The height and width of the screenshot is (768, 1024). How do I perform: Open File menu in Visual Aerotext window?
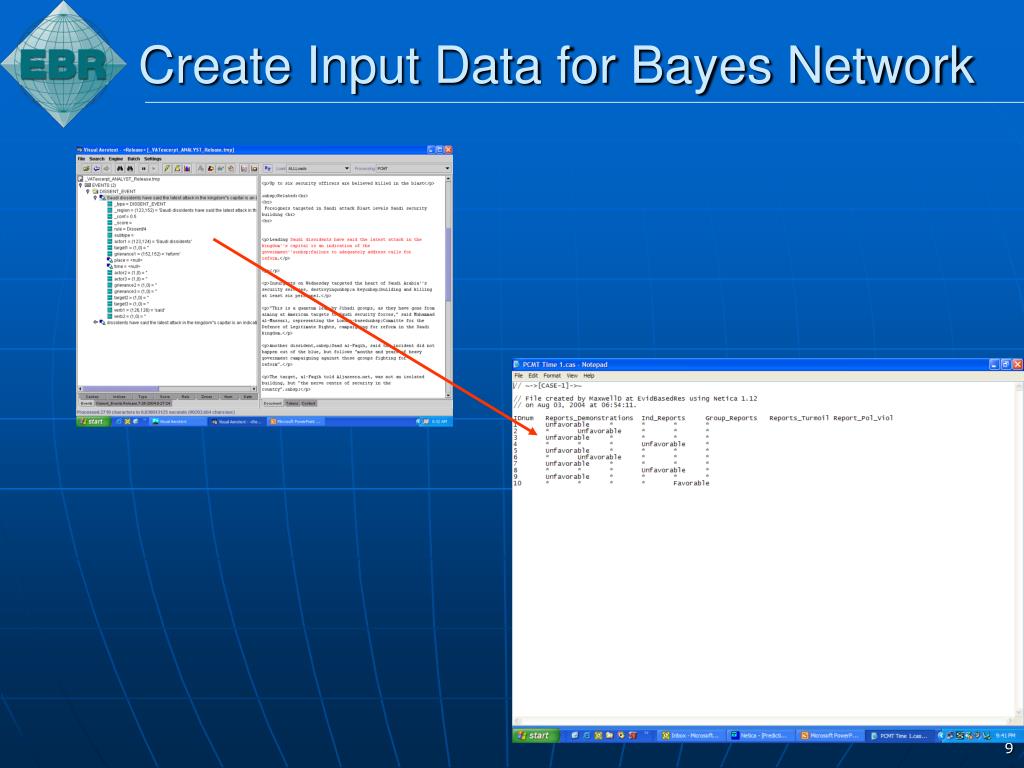point(81,159)
